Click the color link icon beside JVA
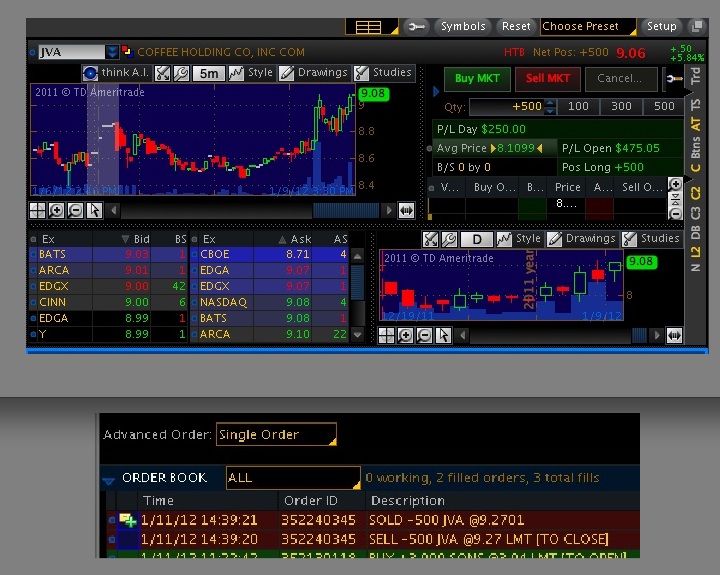The height and width of the screenshot is (575, 720). (127, 51)
